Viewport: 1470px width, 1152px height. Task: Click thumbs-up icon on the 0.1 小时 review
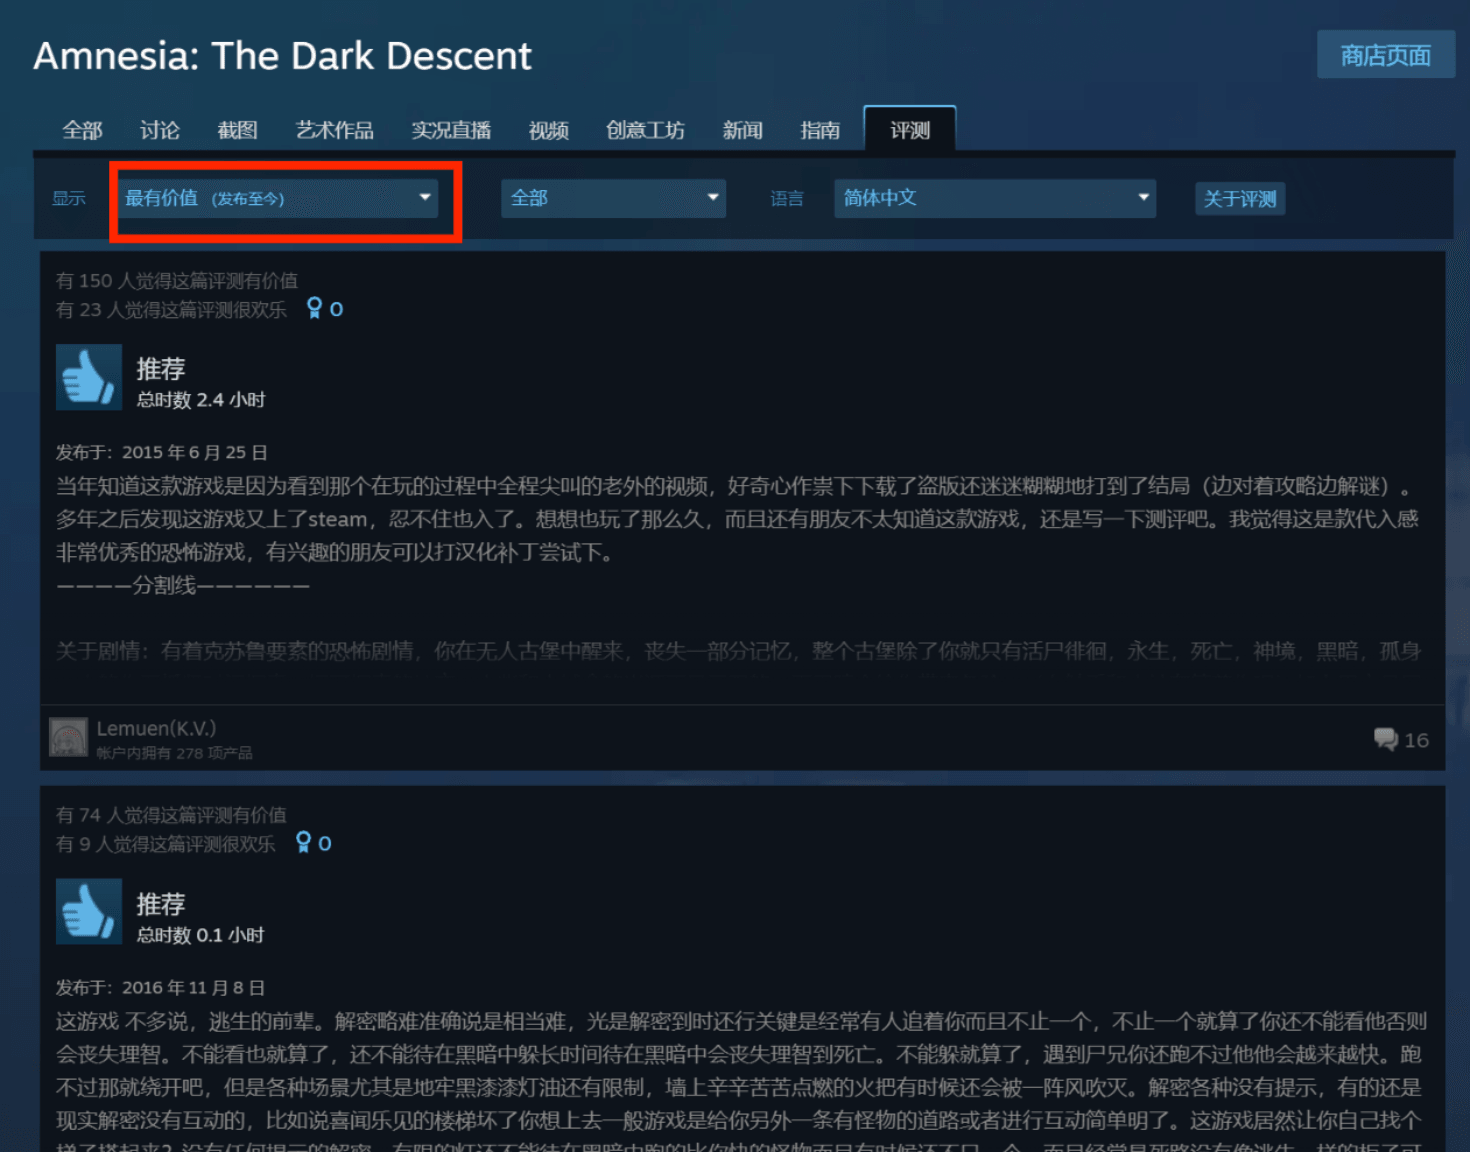tap(89, 911)
